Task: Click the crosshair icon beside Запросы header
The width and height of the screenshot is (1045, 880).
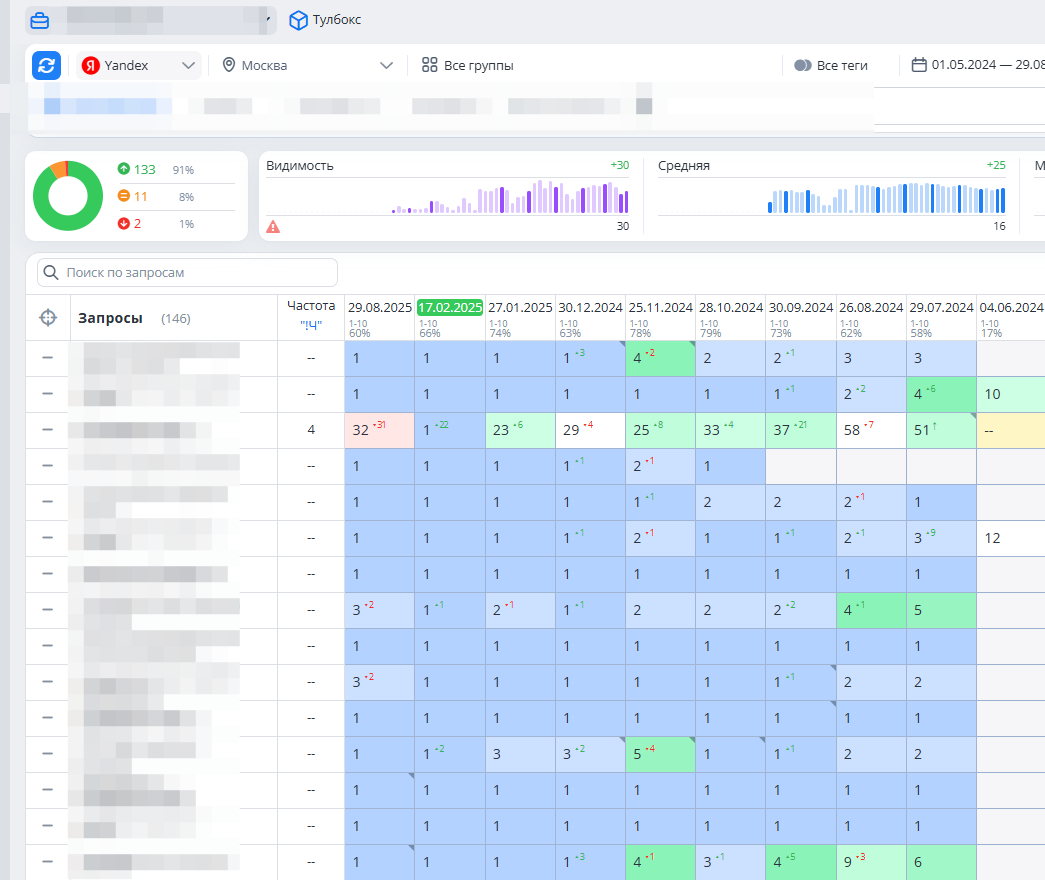Action: coord(48,318)
